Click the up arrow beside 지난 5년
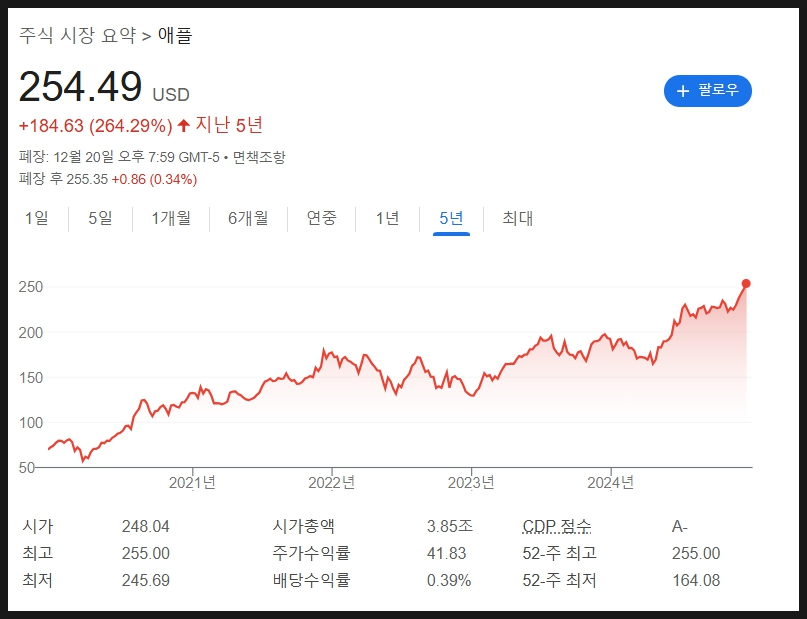This screenshot has height=619, width=807. (183, 125)
